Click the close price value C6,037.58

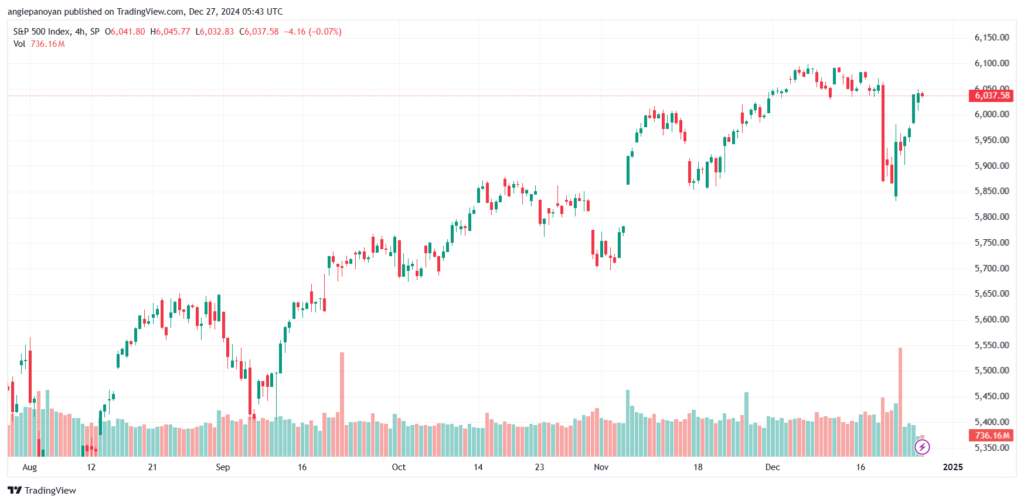pyautogui.click(x=258, y=32)
